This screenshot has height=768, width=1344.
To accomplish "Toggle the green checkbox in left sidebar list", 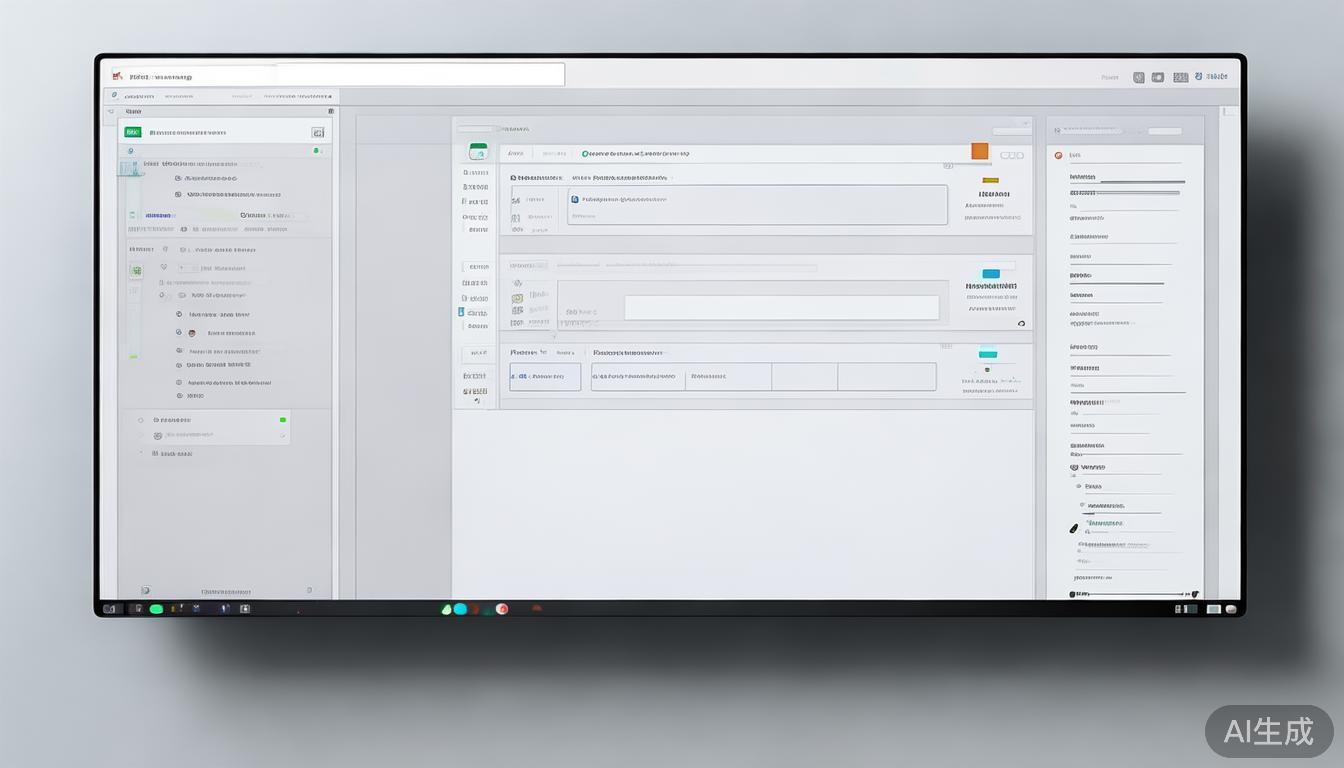I will click(136, 270).
